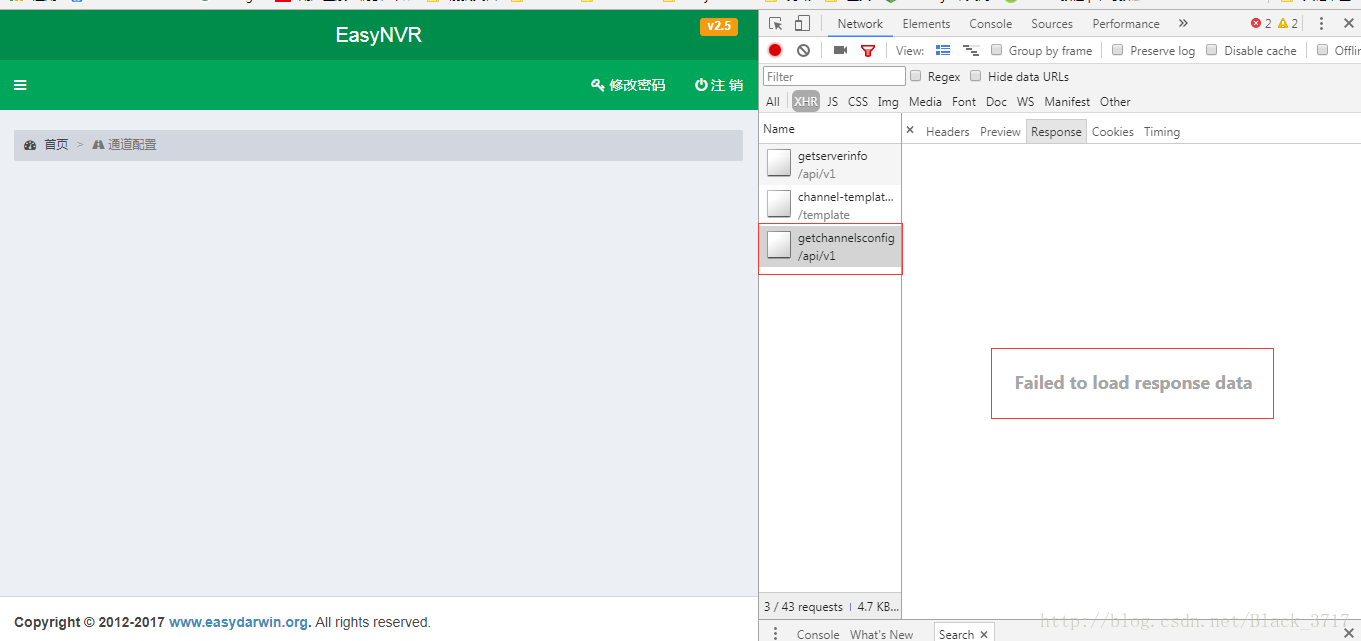Check the Disable cache checkbox

pyautogui.click(x=1212, y=50)
